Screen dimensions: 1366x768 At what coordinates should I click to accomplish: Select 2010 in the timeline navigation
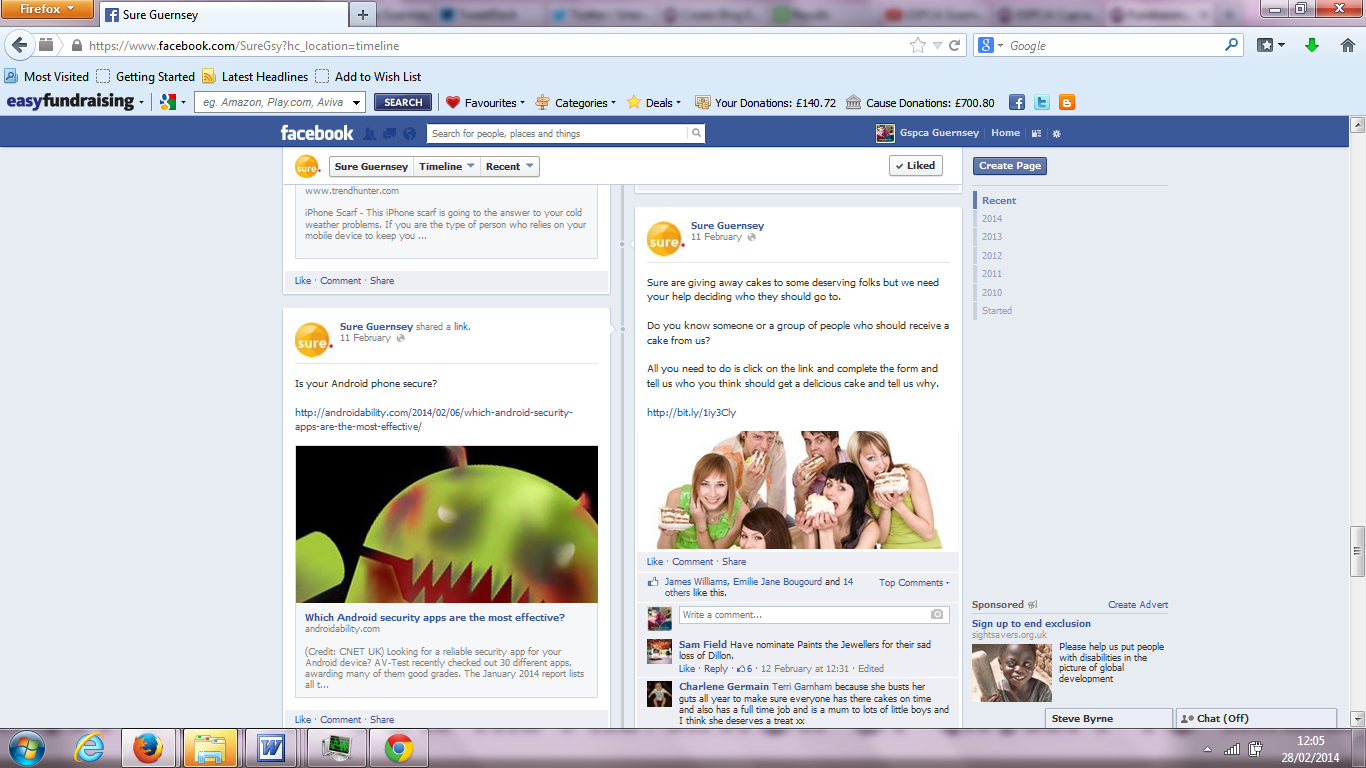(992, 292)
